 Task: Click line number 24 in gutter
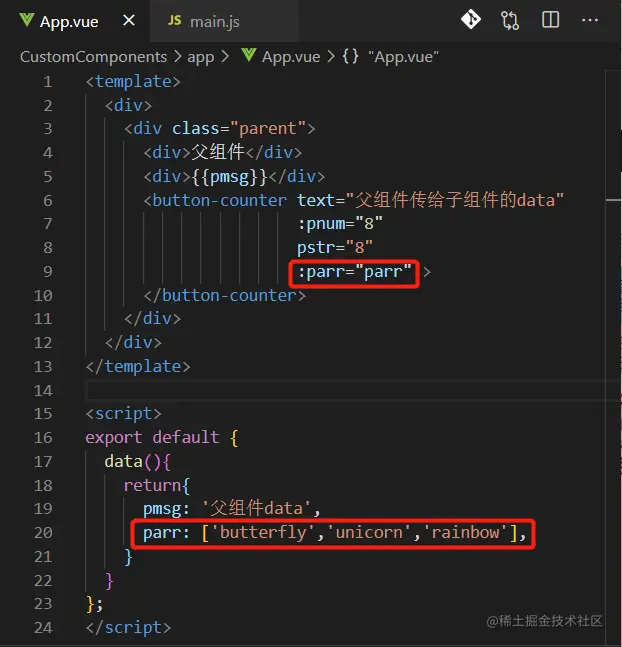pos(43,628)
